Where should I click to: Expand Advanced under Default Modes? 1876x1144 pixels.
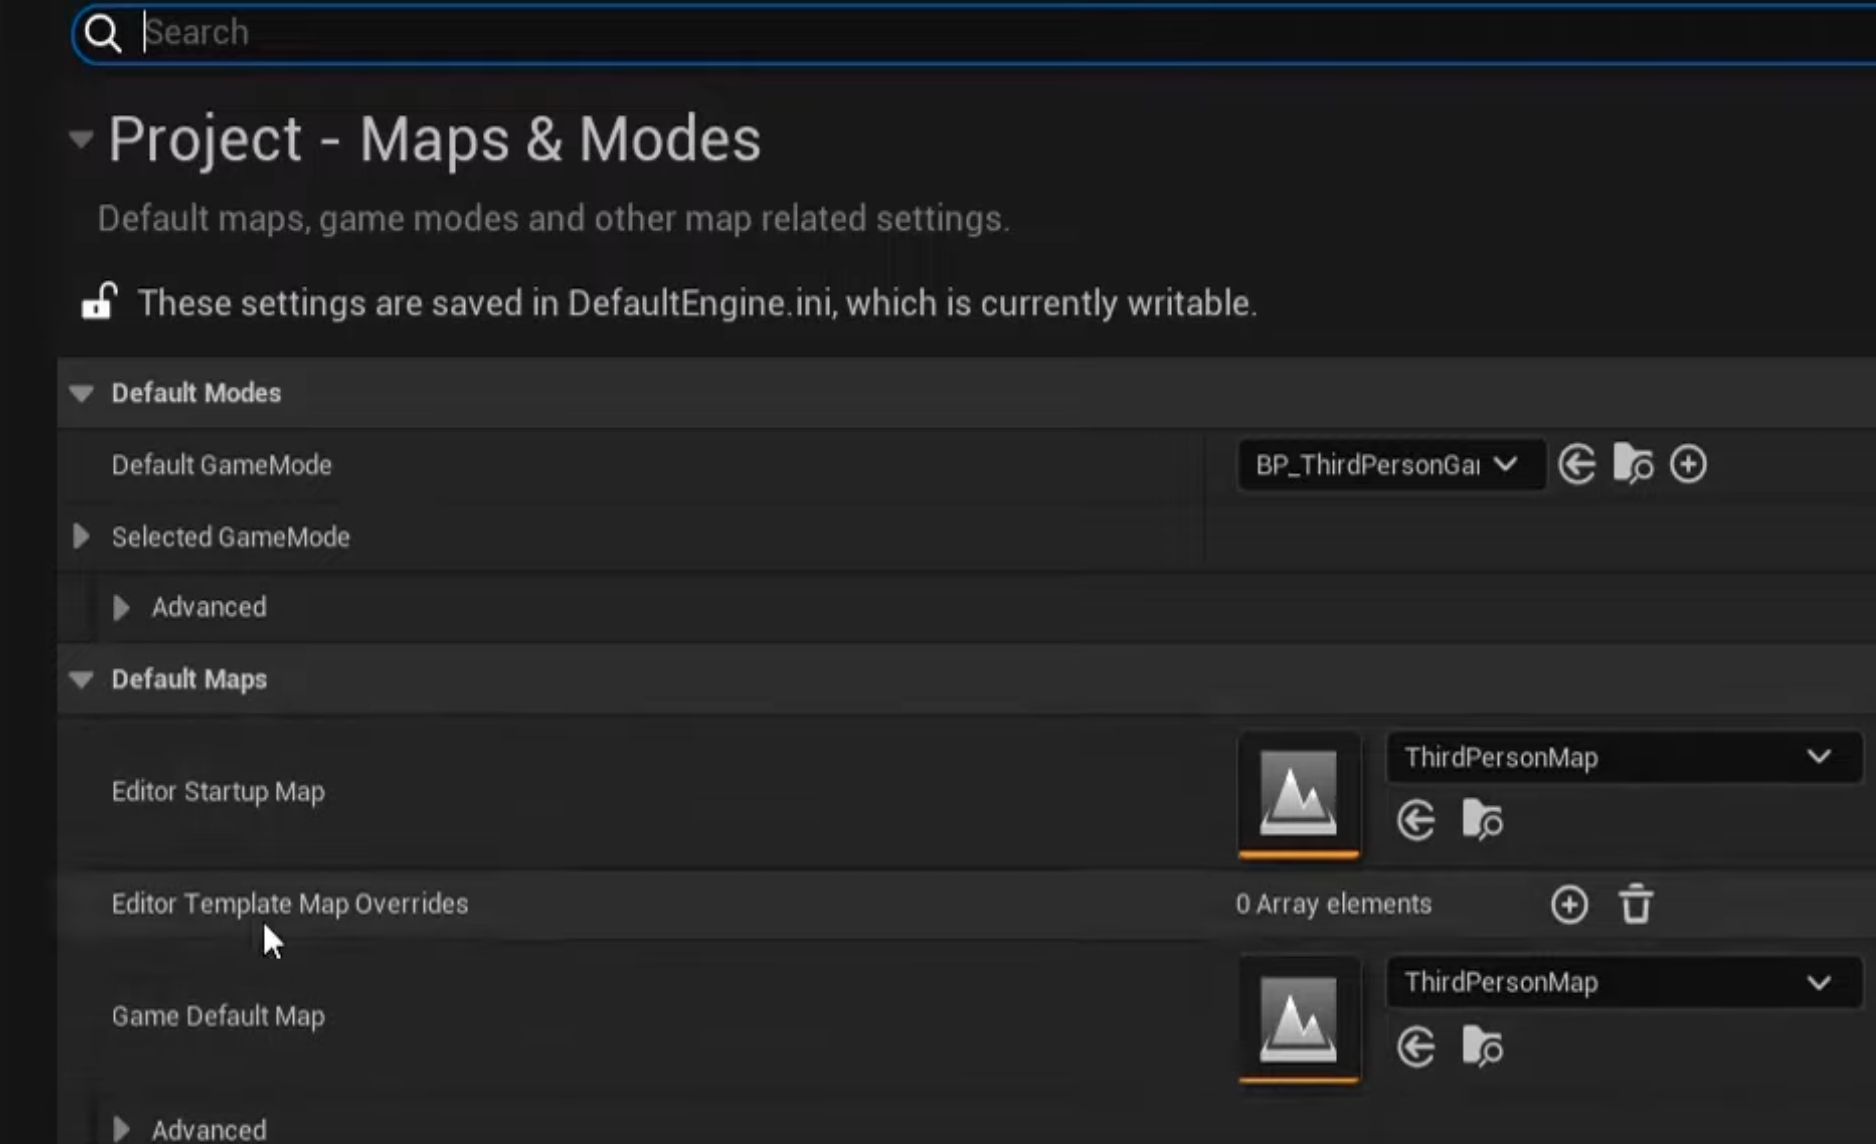[x=121, y=607]
